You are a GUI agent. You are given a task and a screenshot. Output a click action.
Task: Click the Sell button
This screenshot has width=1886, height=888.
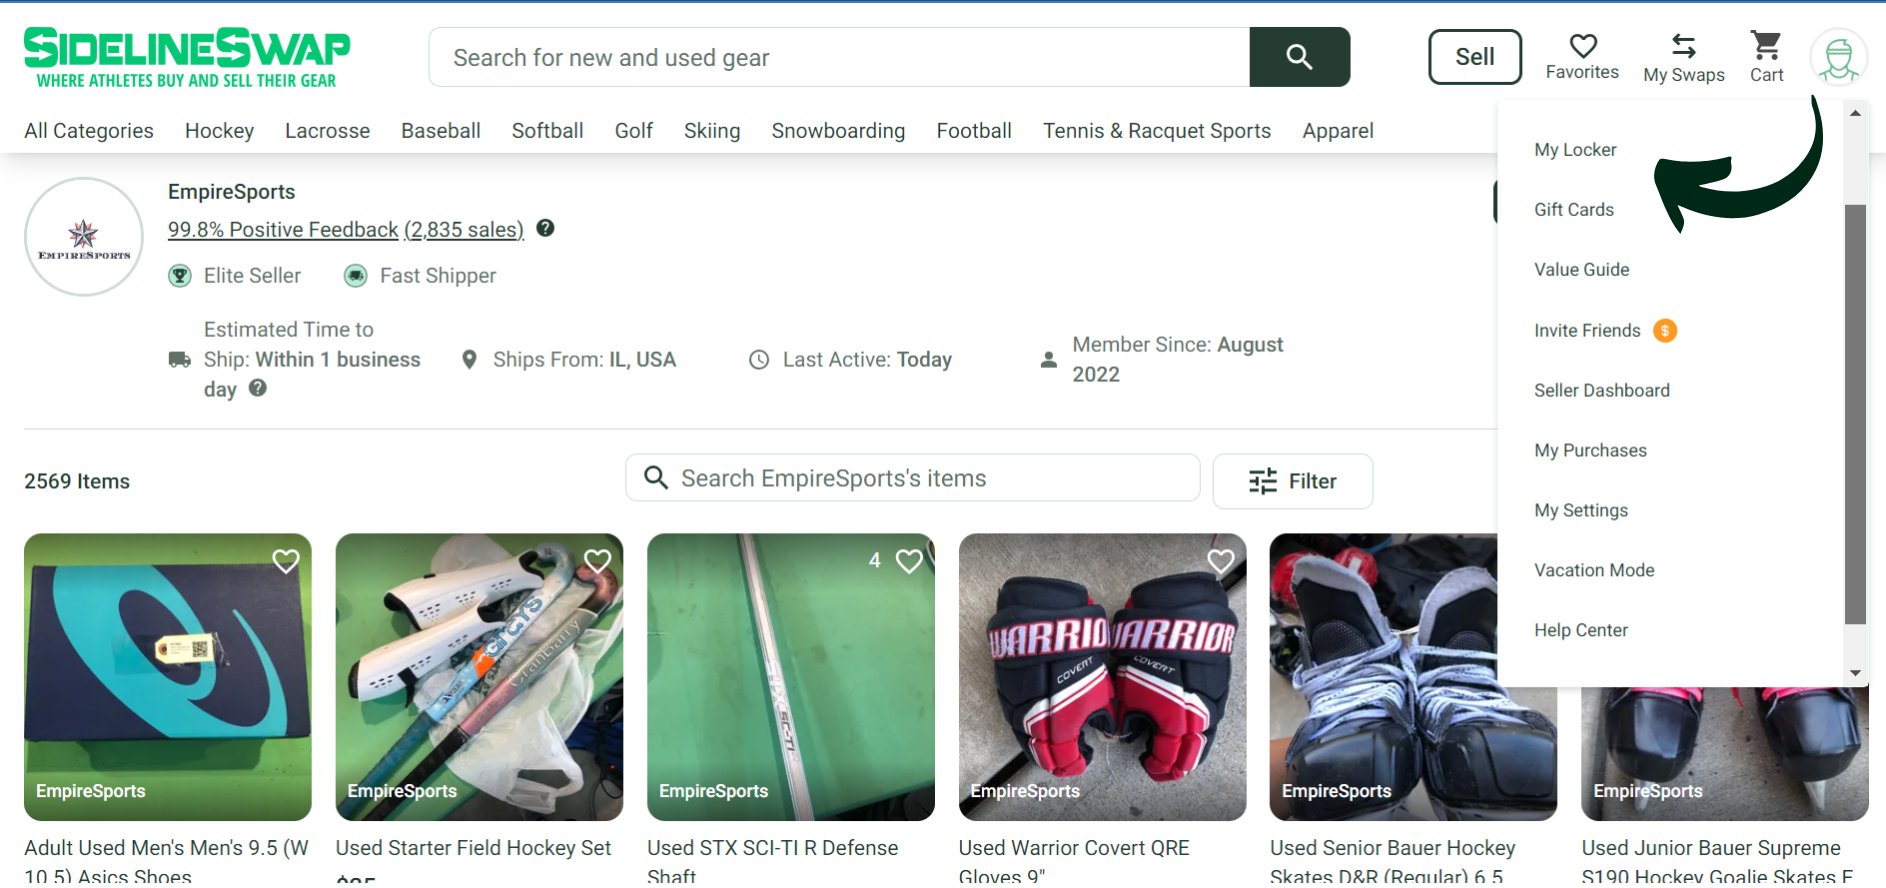point(1475,57)
